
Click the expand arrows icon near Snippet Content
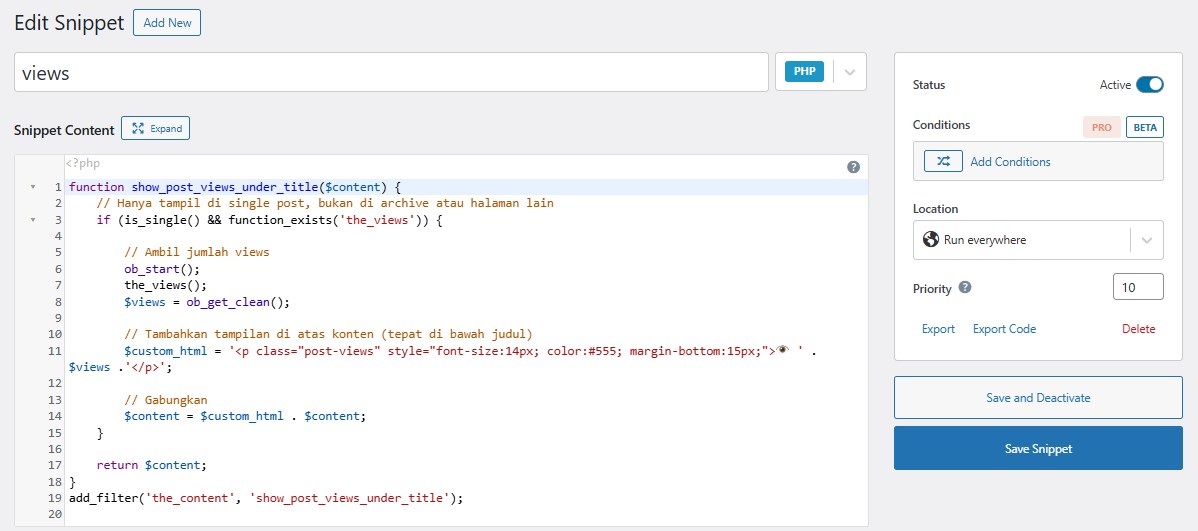tap(138, 128)
